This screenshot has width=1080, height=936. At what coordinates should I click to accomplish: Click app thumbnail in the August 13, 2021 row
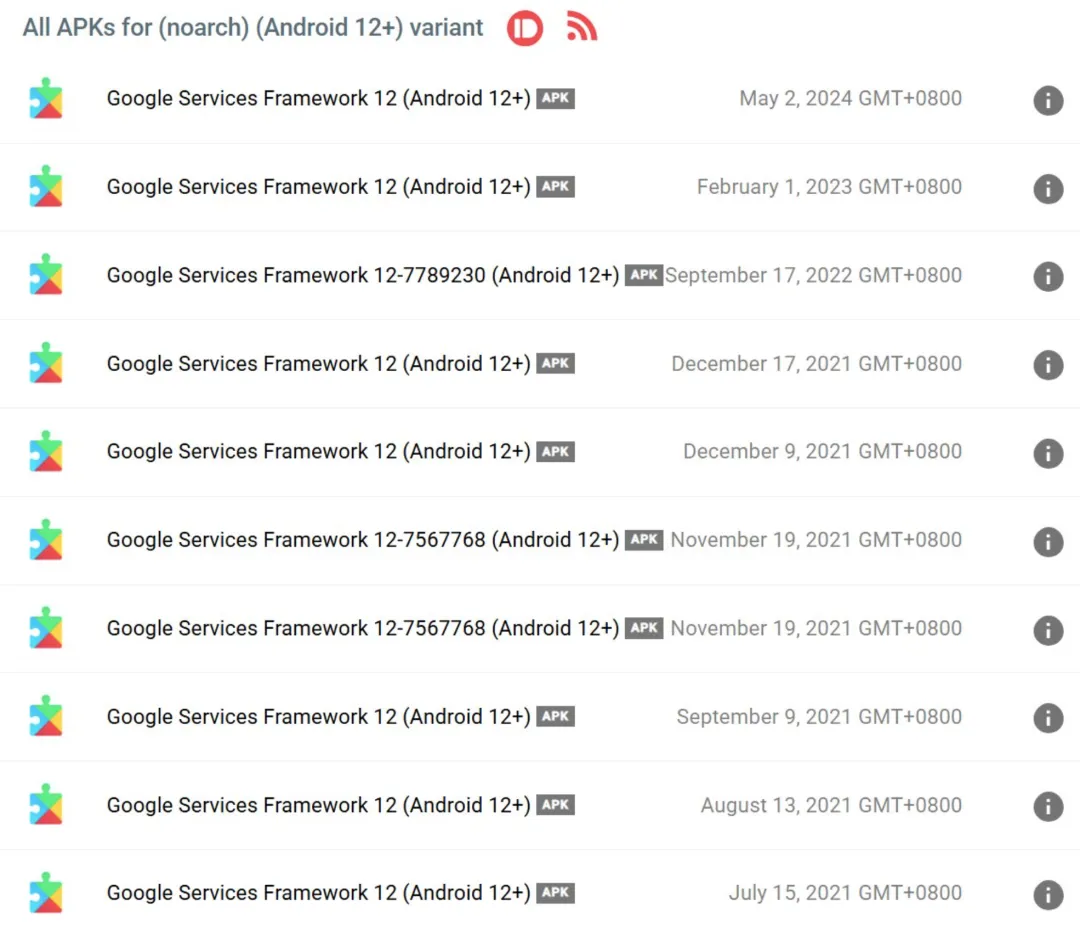(46, 806)
